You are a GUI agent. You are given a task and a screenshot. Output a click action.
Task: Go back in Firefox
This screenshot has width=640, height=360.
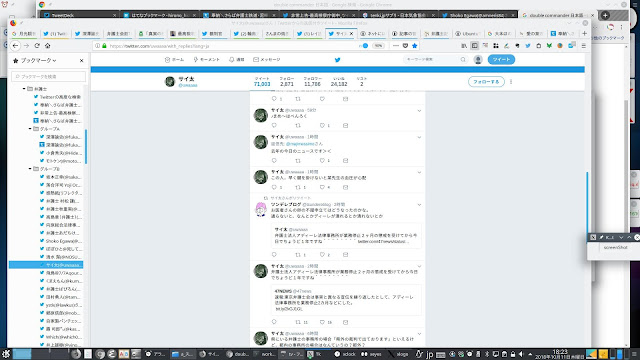[16, 46]
